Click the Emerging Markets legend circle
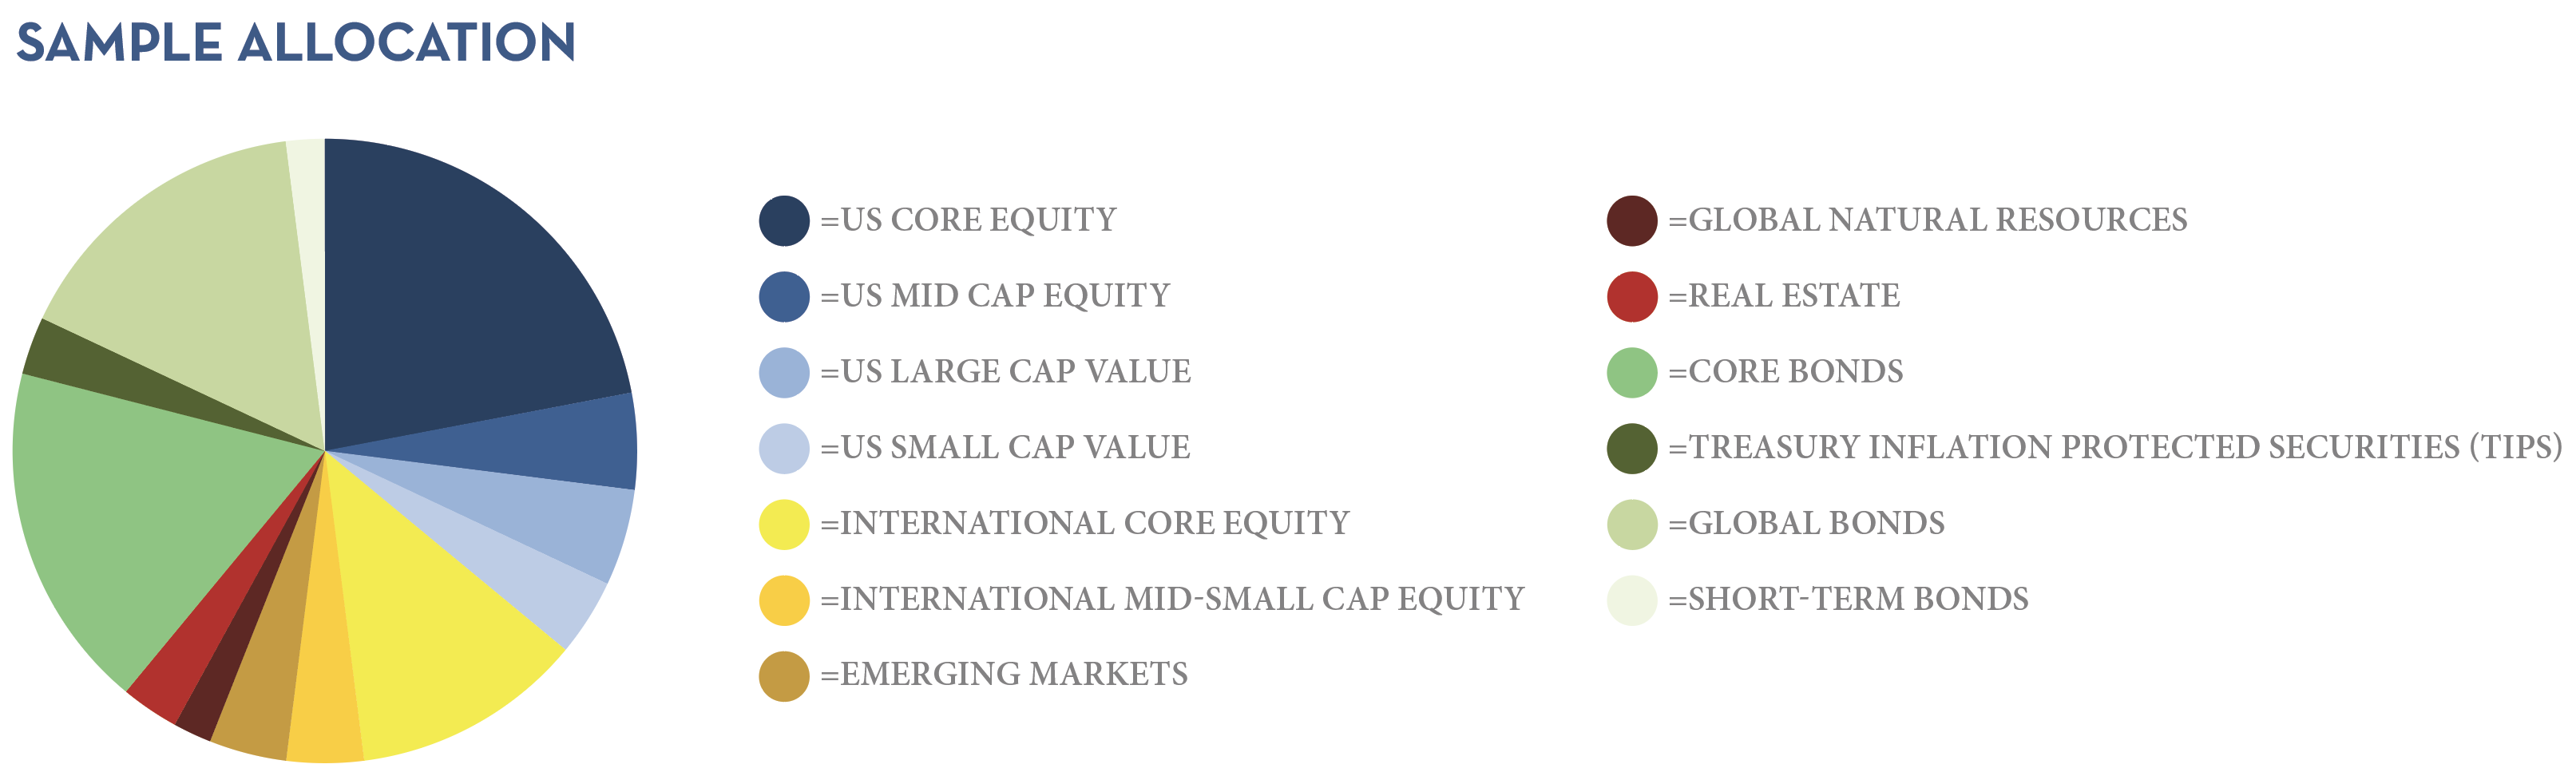This screenshot has width=2576, height=776. click(x=784, y=677)
